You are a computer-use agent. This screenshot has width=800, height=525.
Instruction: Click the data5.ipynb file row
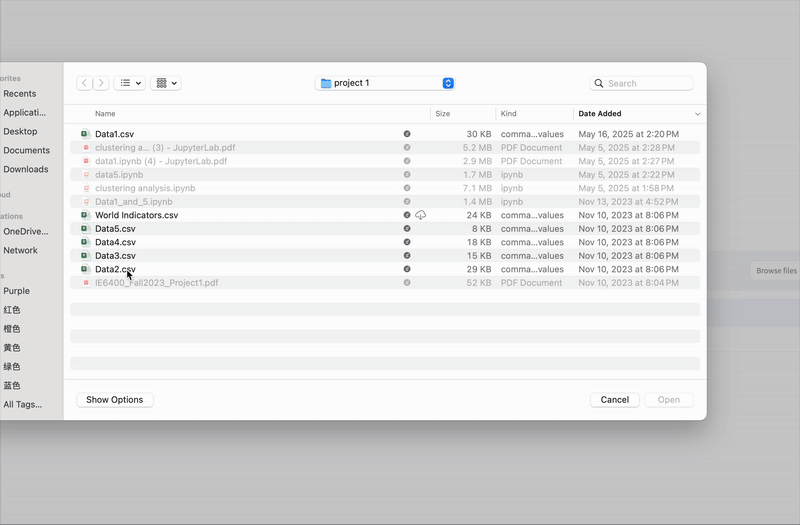(385, 174)
